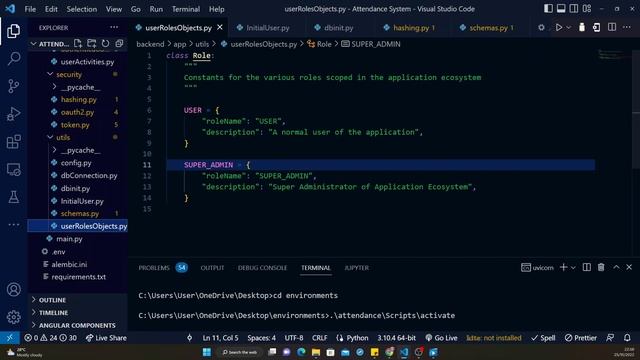Click Go Live in status bar
Screen dimensions: 640x360
pos(441,338)
